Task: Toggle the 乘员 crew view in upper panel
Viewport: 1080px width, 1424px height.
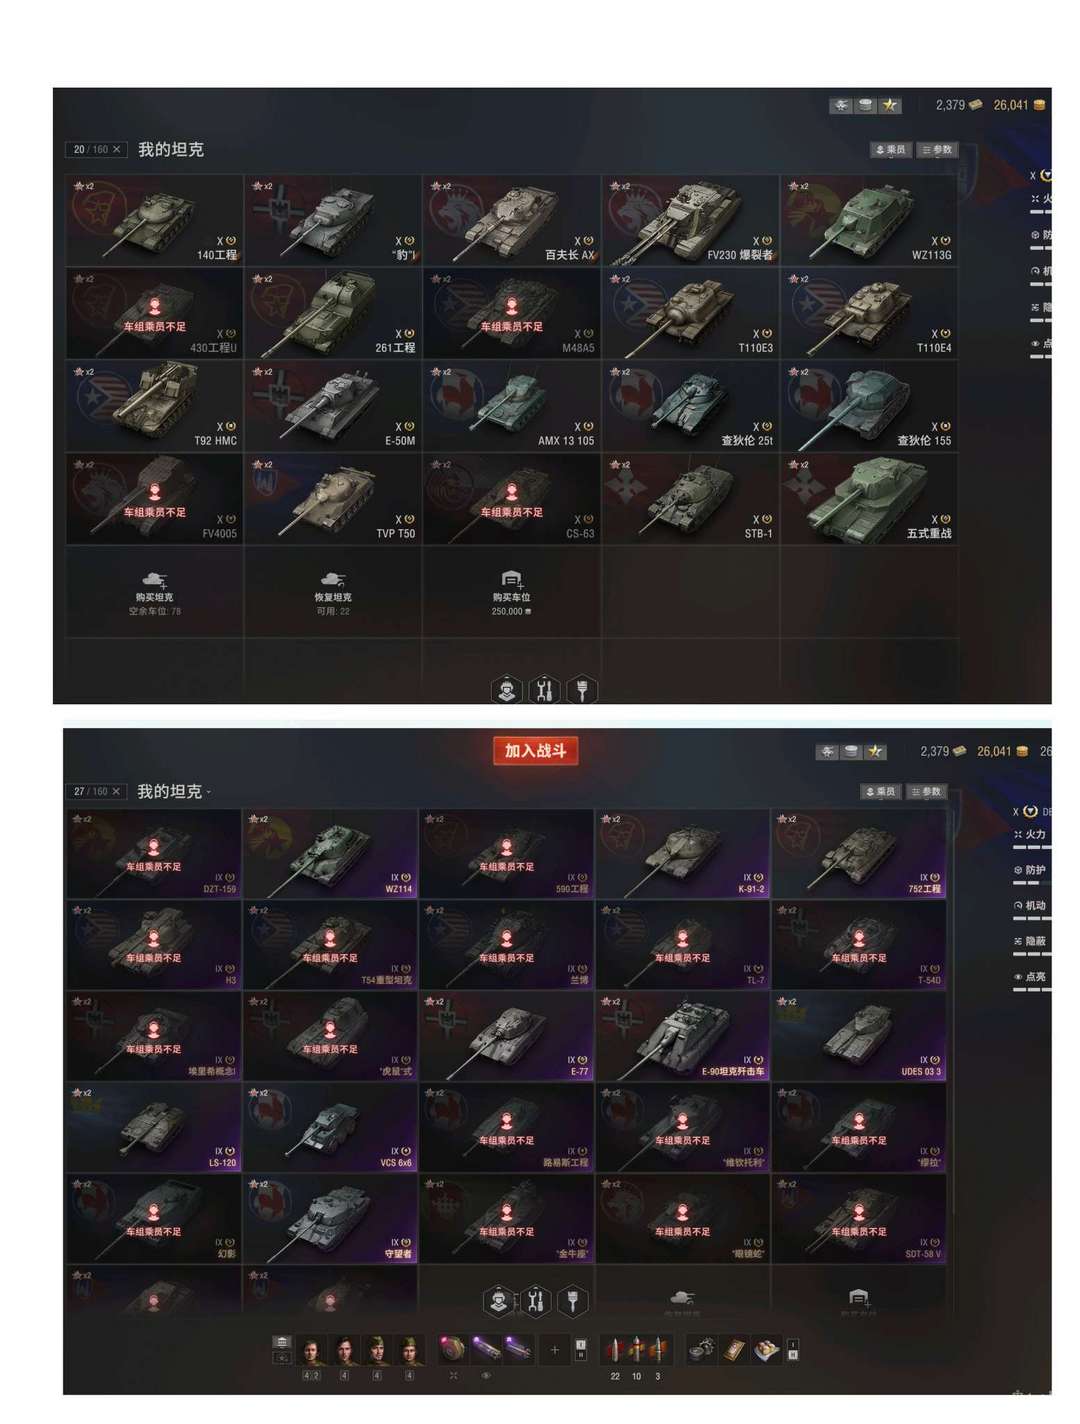Action: 890,149
